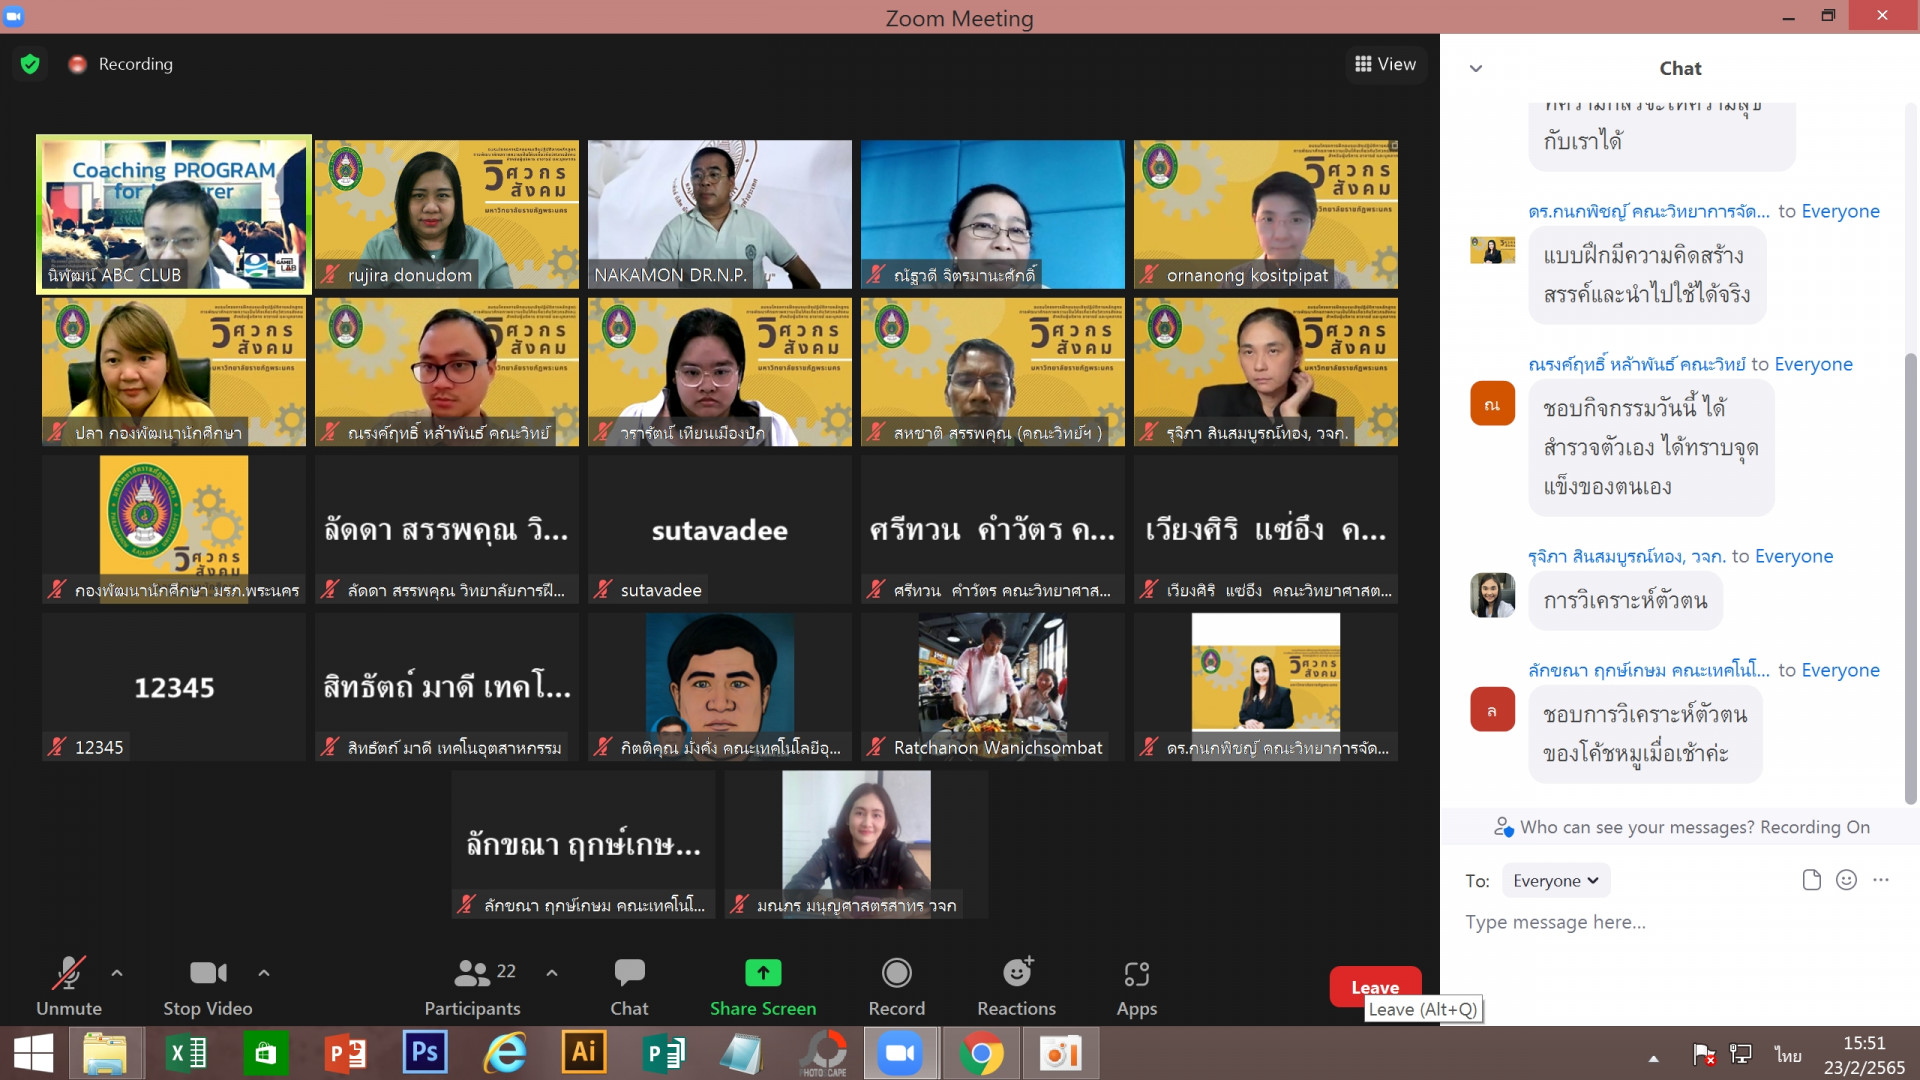Leave the meeting
The height and width of the screenshot is (1080, 1920).
click(1375, 987)
